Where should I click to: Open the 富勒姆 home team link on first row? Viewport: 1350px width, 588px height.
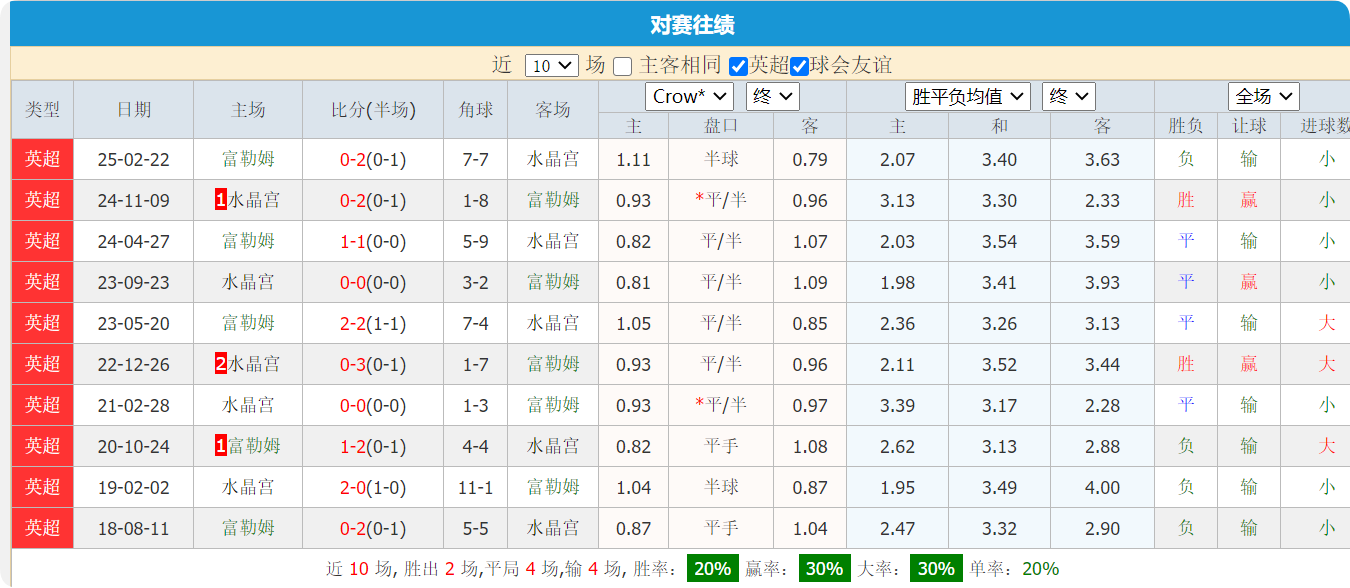247,158
